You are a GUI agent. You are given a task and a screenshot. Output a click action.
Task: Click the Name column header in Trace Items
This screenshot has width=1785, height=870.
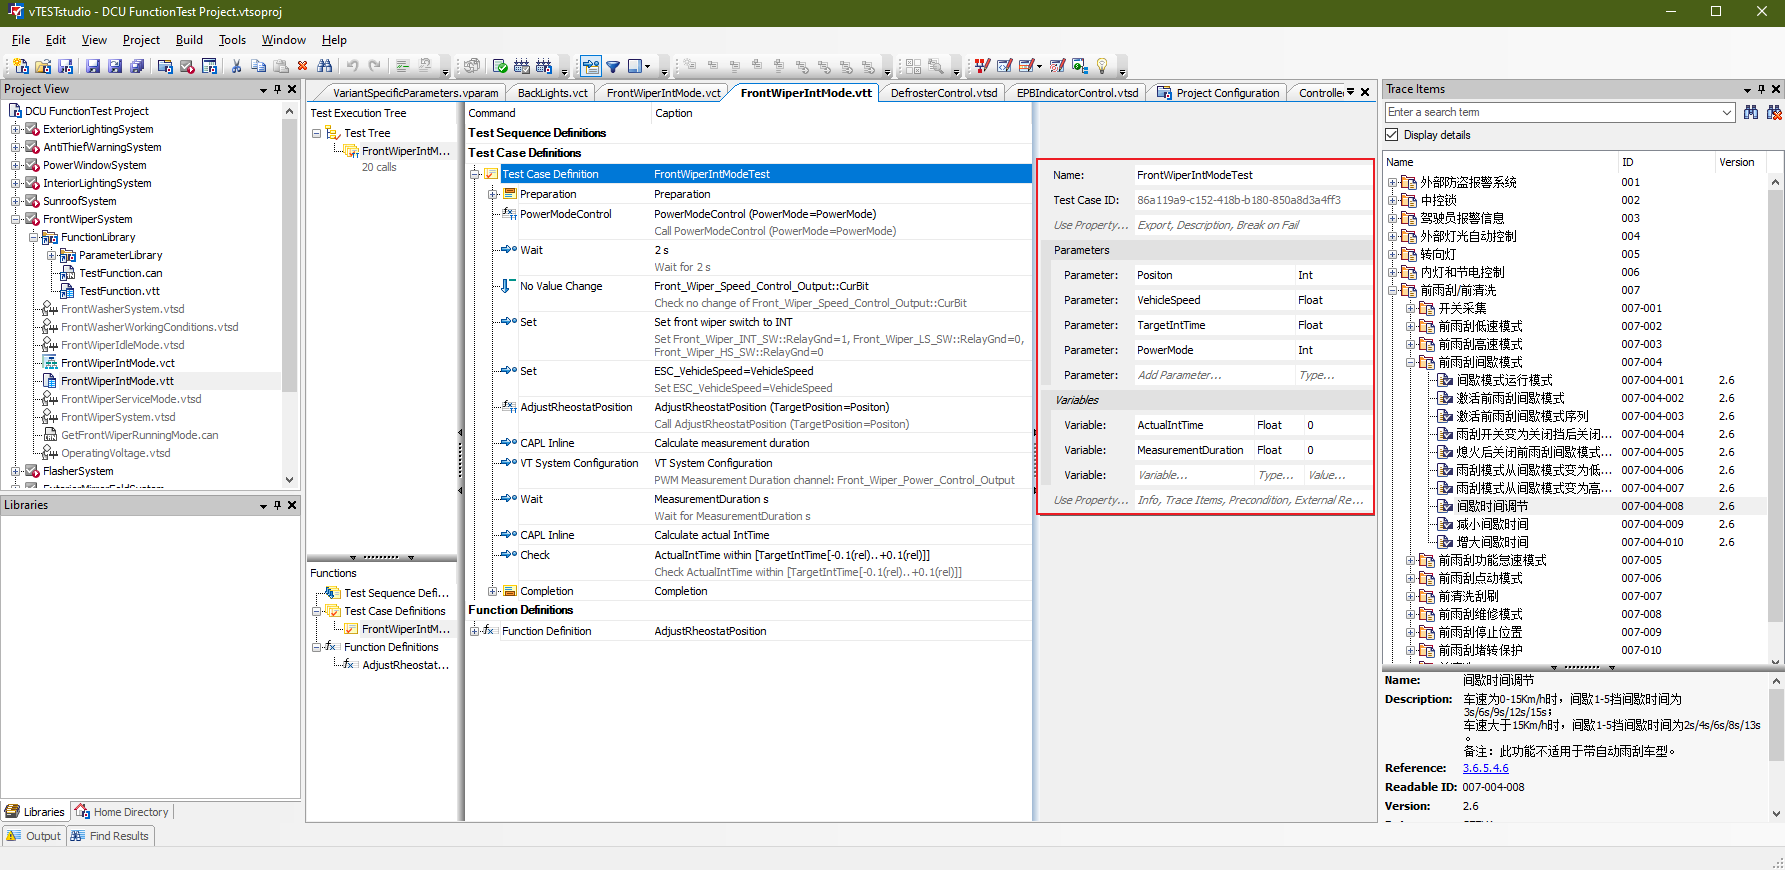coord(1500,162)
